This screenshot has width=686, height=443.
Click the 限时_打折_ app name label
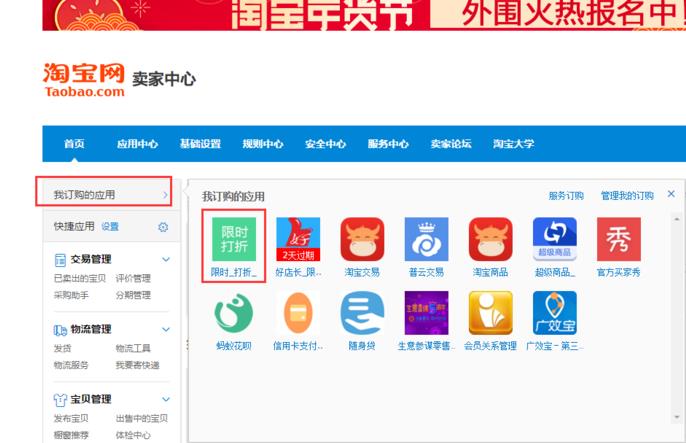234,272
